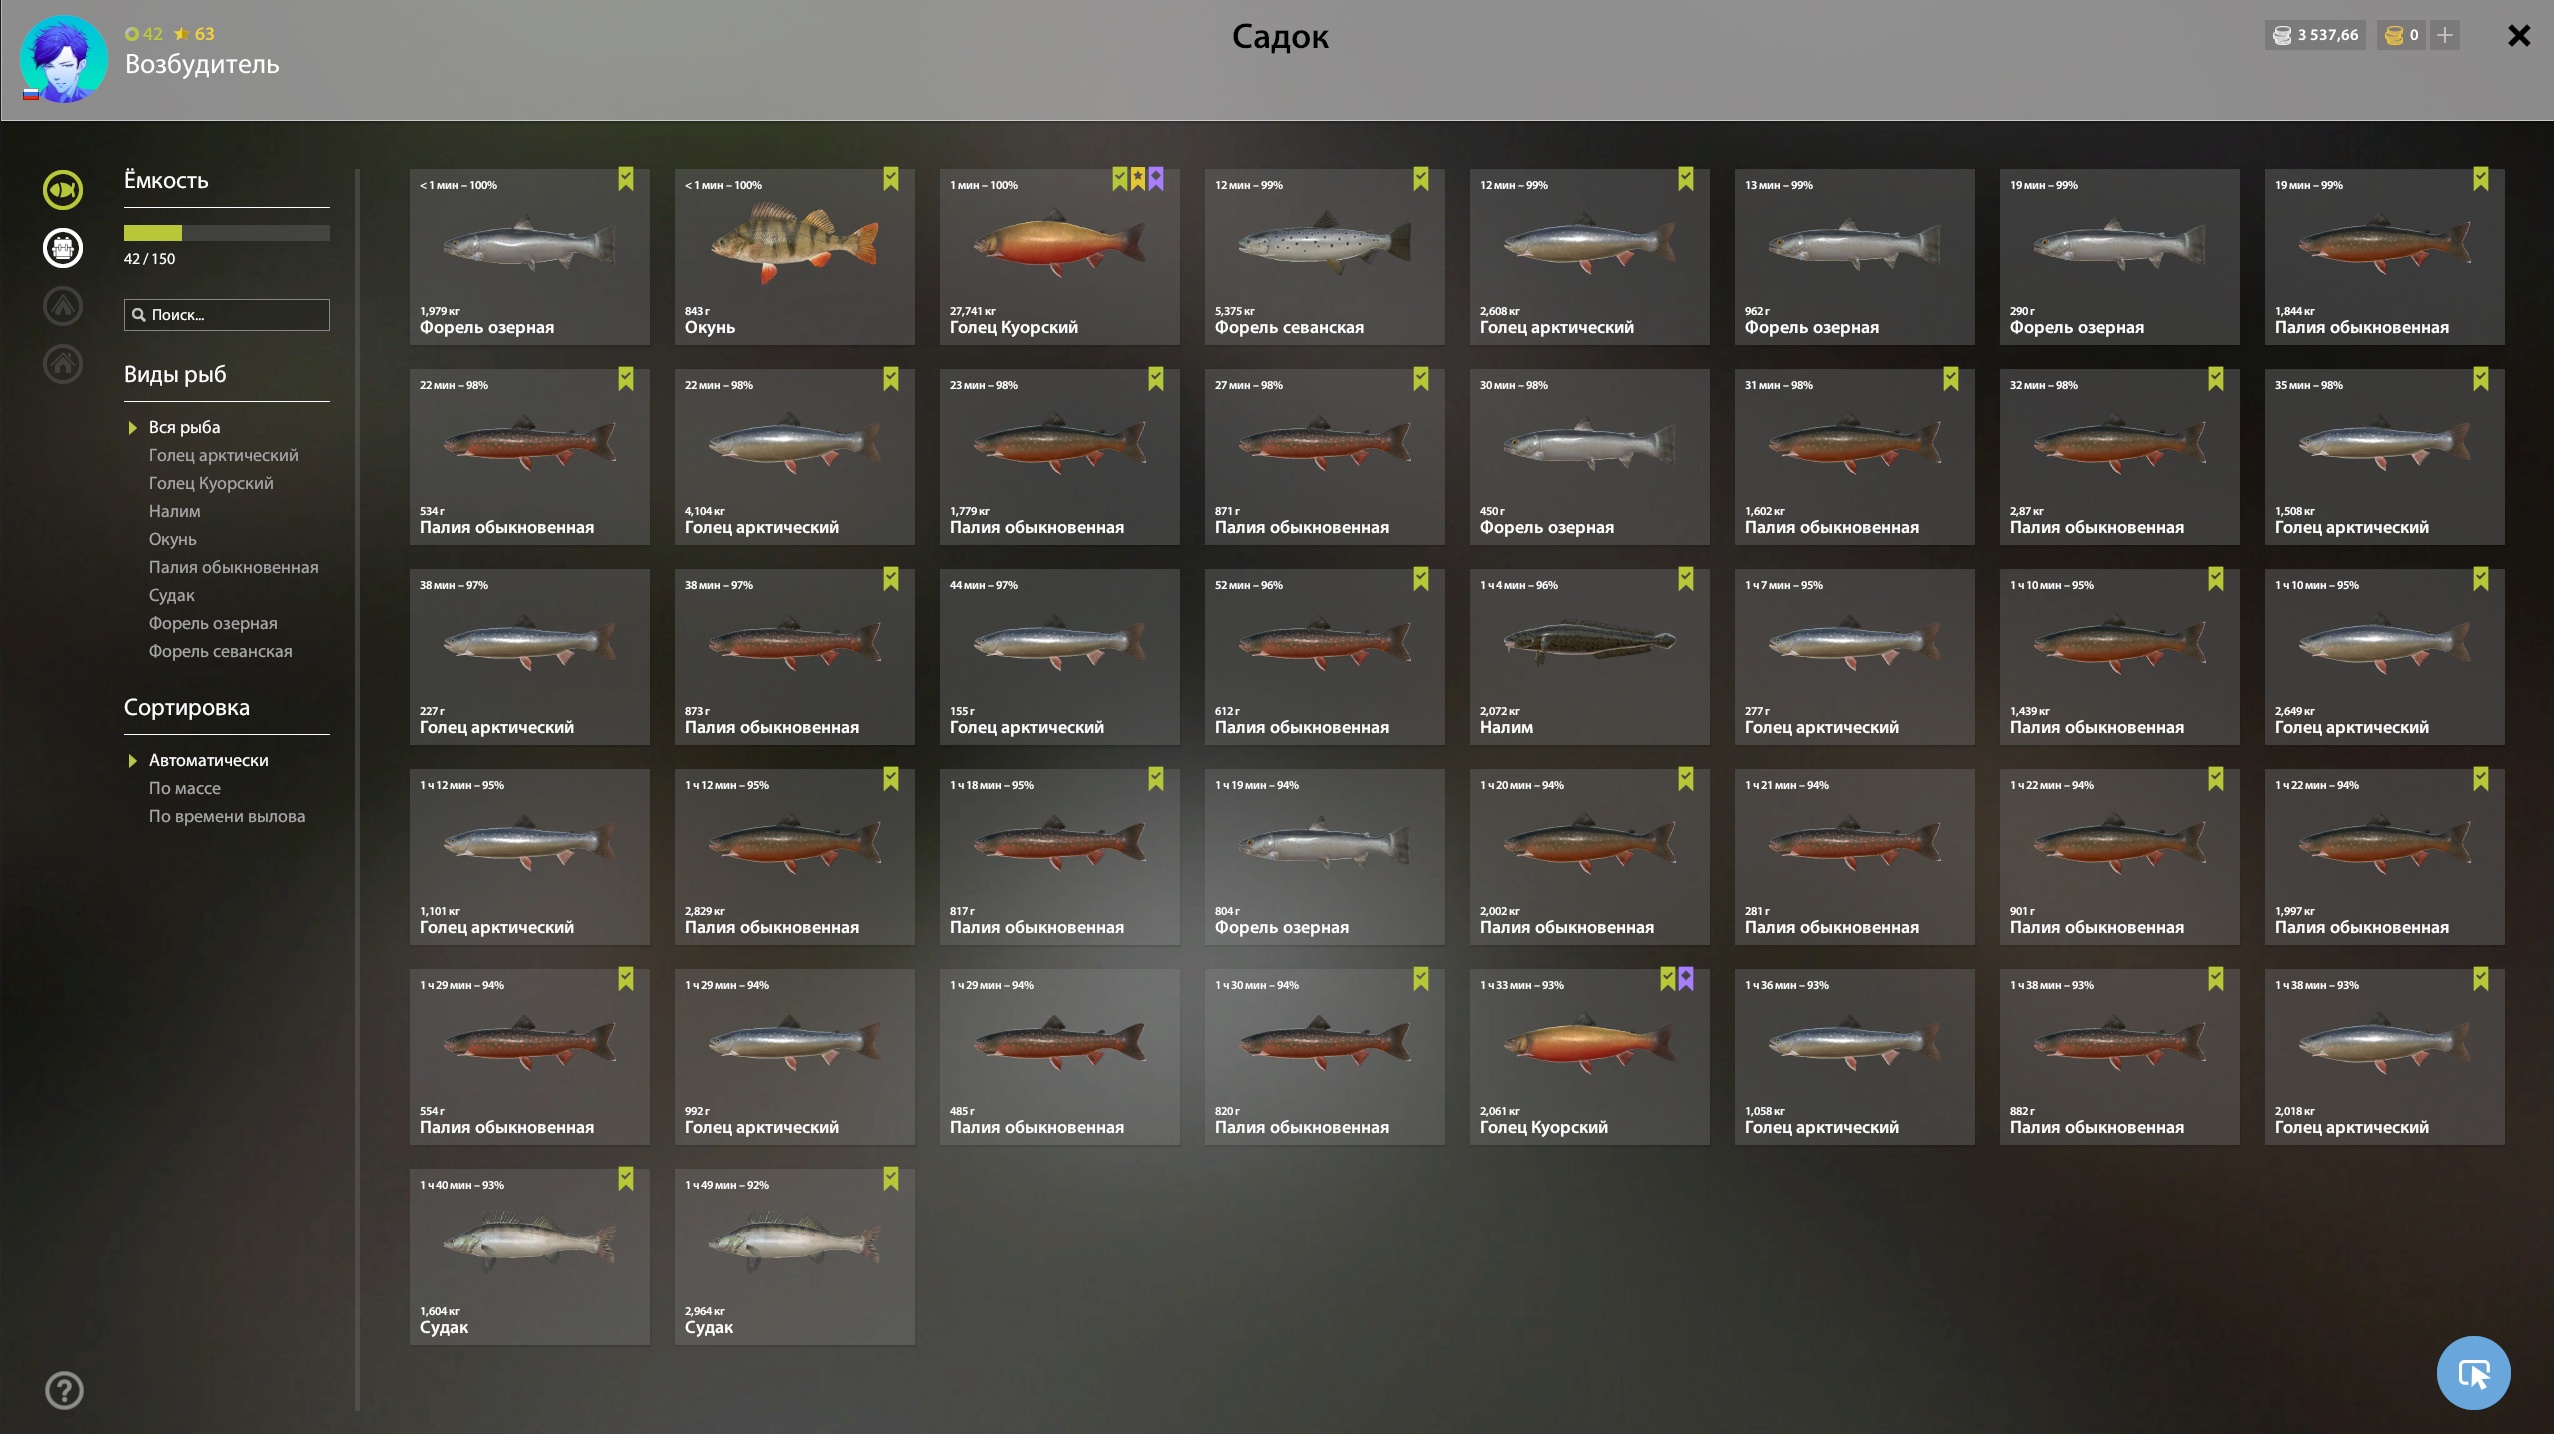Click the silver coins balance icon
2554x1434 pixels.
pyautogui.click(x=2282, y=35)
